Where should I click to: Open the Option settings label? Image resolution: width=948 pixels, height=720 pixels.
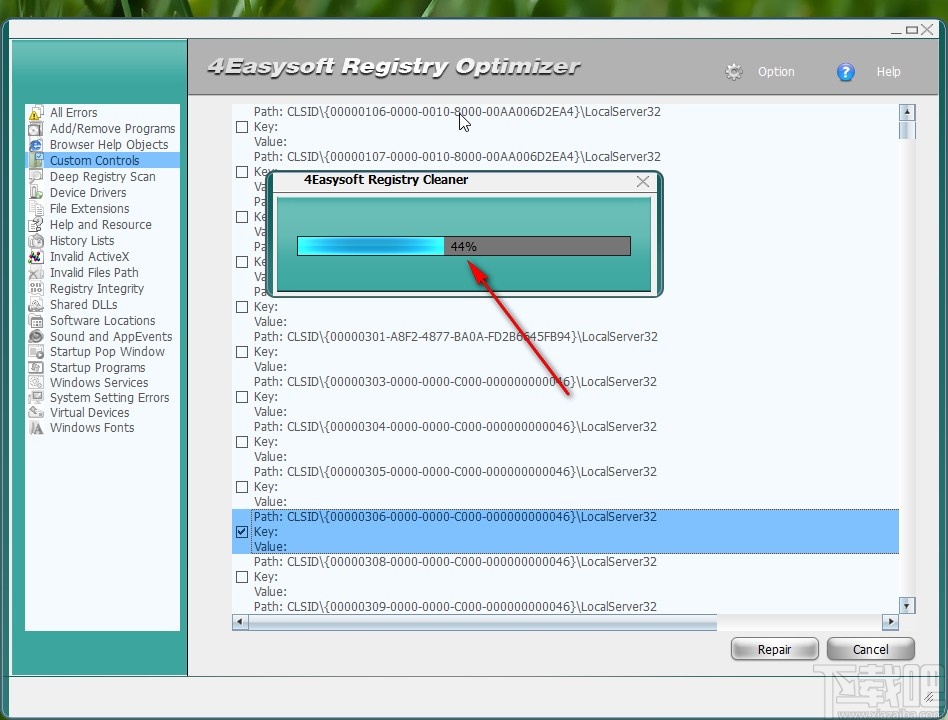776,72
